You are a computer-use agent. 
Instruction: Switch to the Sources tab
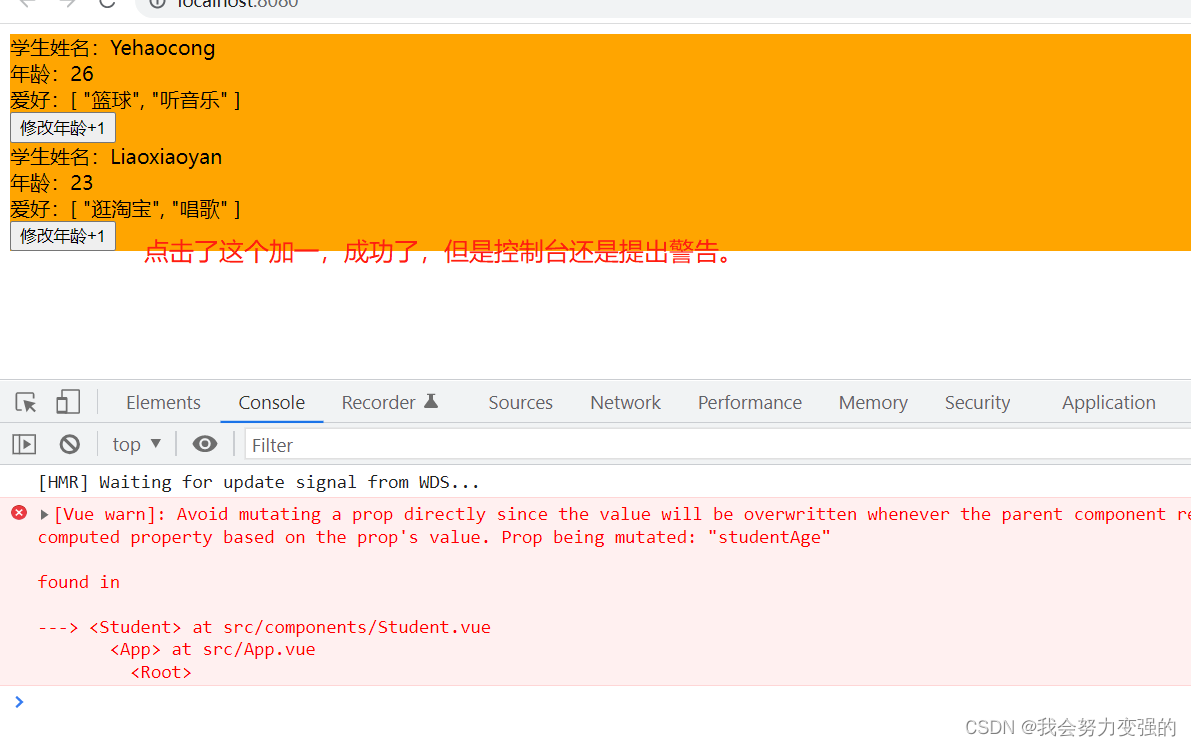(520, 403)
